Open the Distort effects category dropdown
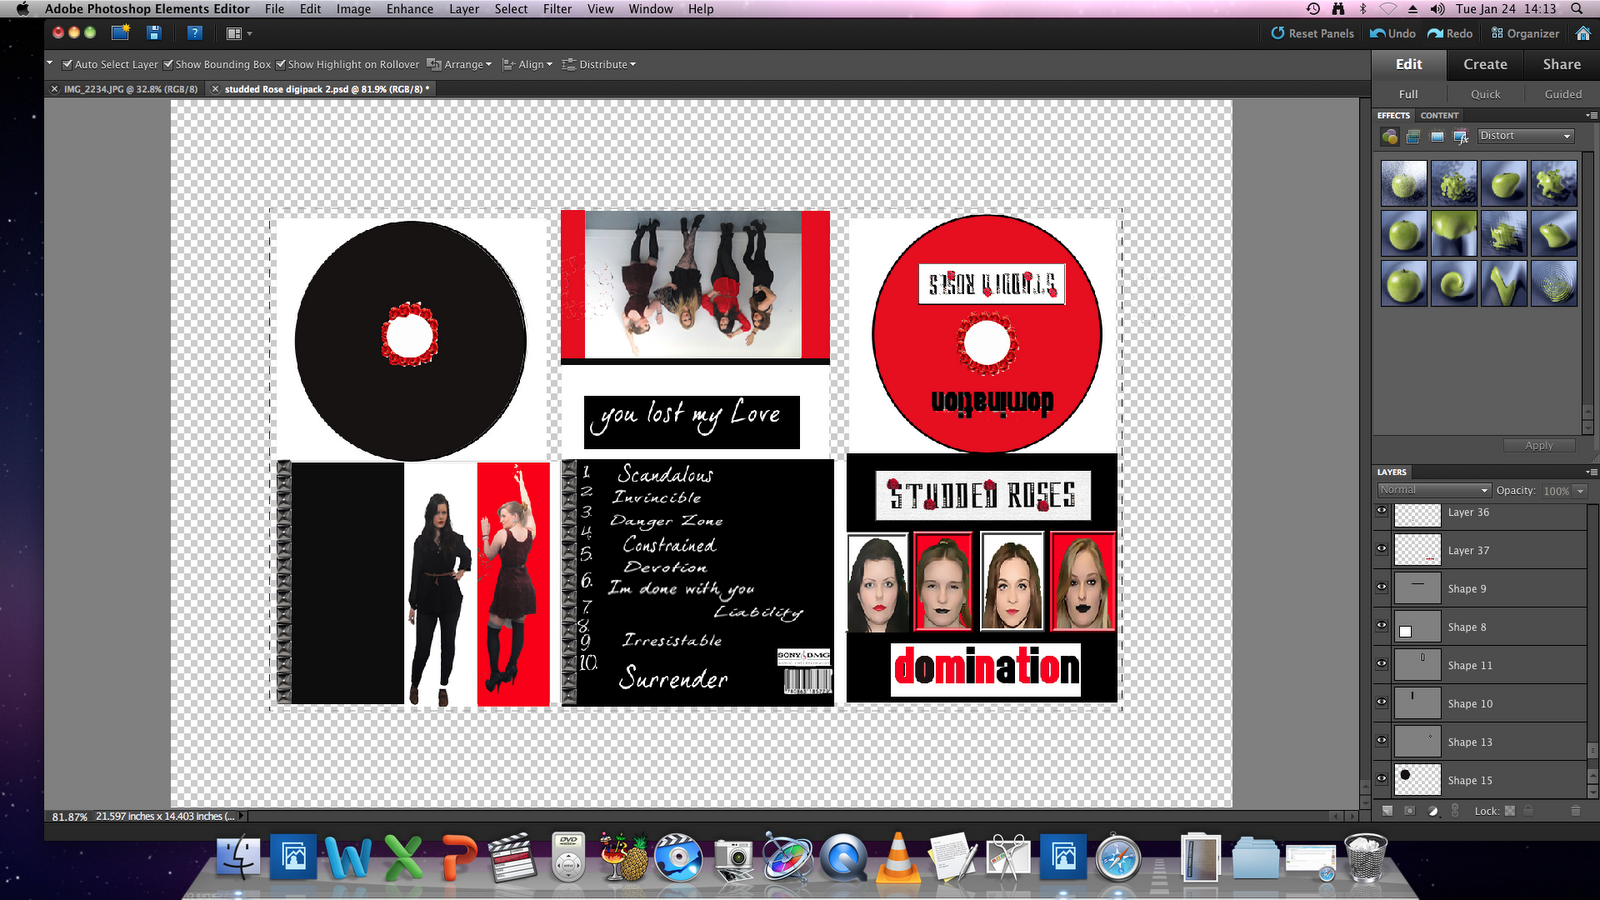The height and width of the screenshot is (900, 1600). tap(1526, 136)
